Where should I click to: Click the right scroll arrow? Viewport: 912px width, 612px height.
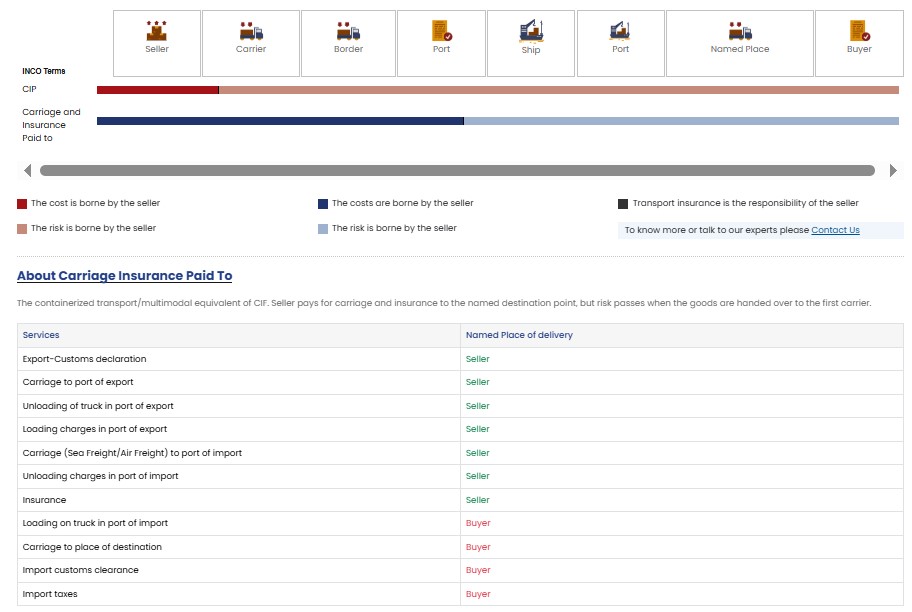pos(893,171)
